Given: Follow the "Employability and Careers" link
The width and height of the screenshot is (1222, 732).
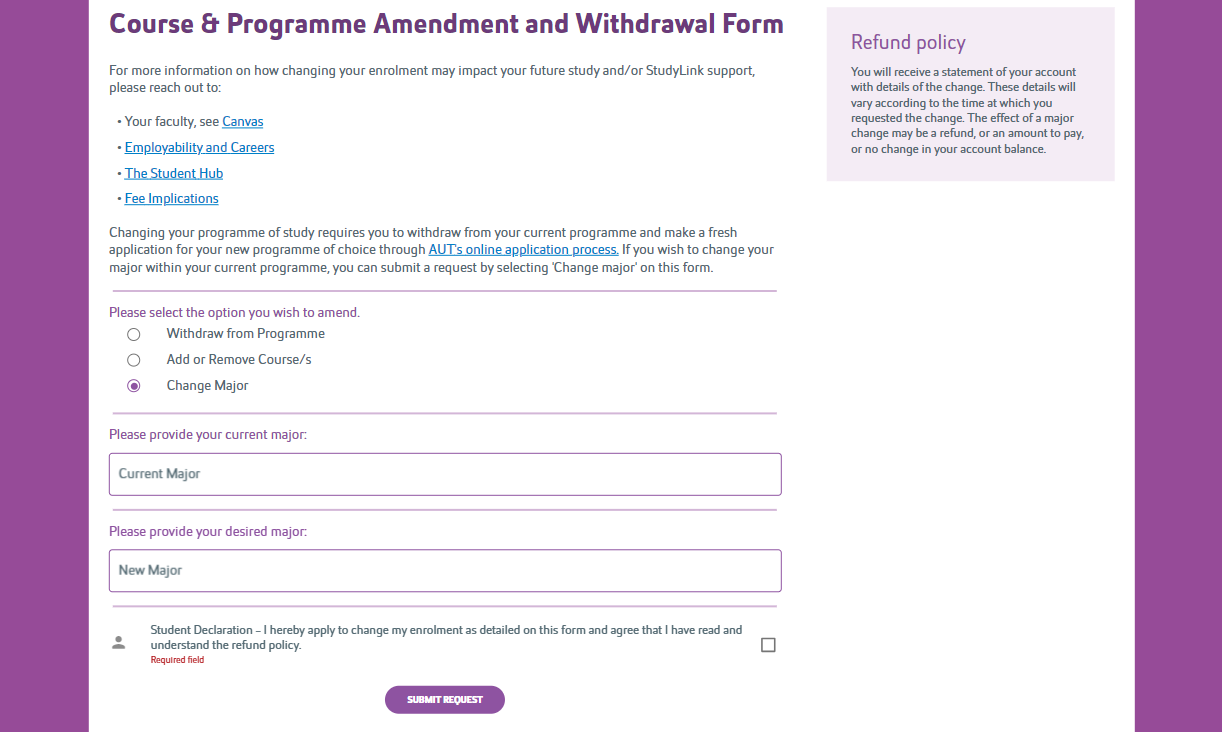Looking at the screenshot, I should tap(199, 147).
